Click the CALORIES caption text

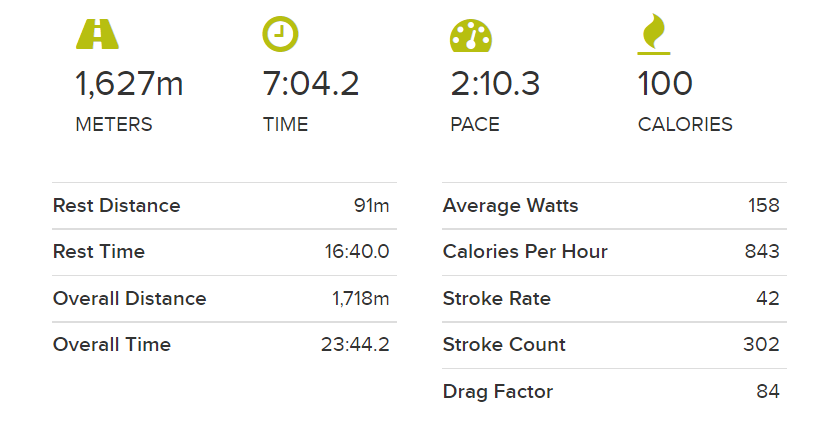pyautogui.click(x=685, y=125)
